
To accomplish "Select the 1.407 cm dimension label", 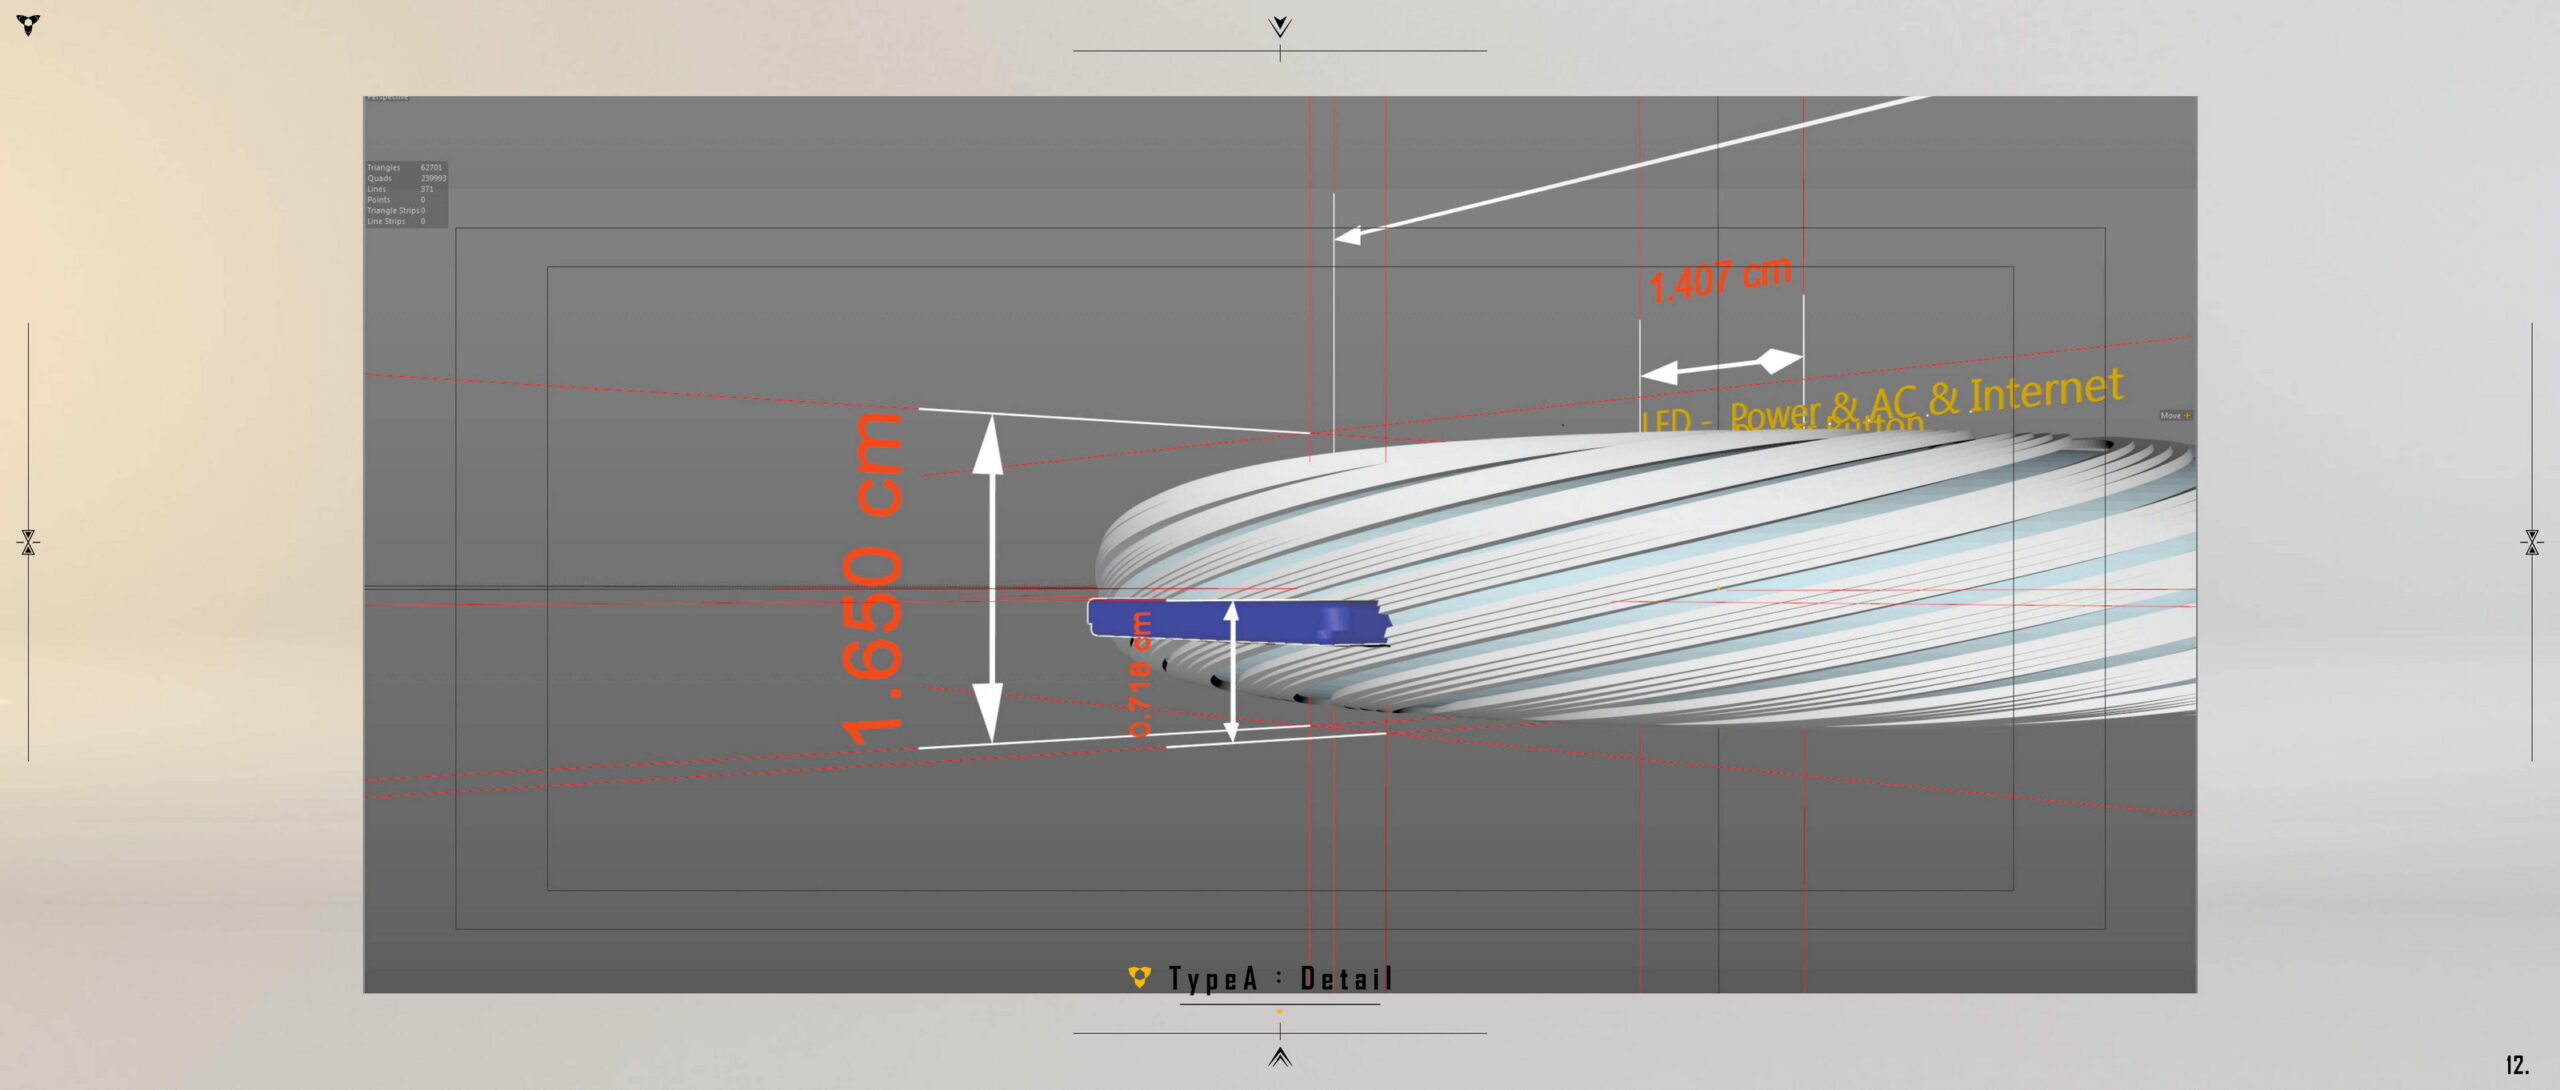I will 1720,279.
